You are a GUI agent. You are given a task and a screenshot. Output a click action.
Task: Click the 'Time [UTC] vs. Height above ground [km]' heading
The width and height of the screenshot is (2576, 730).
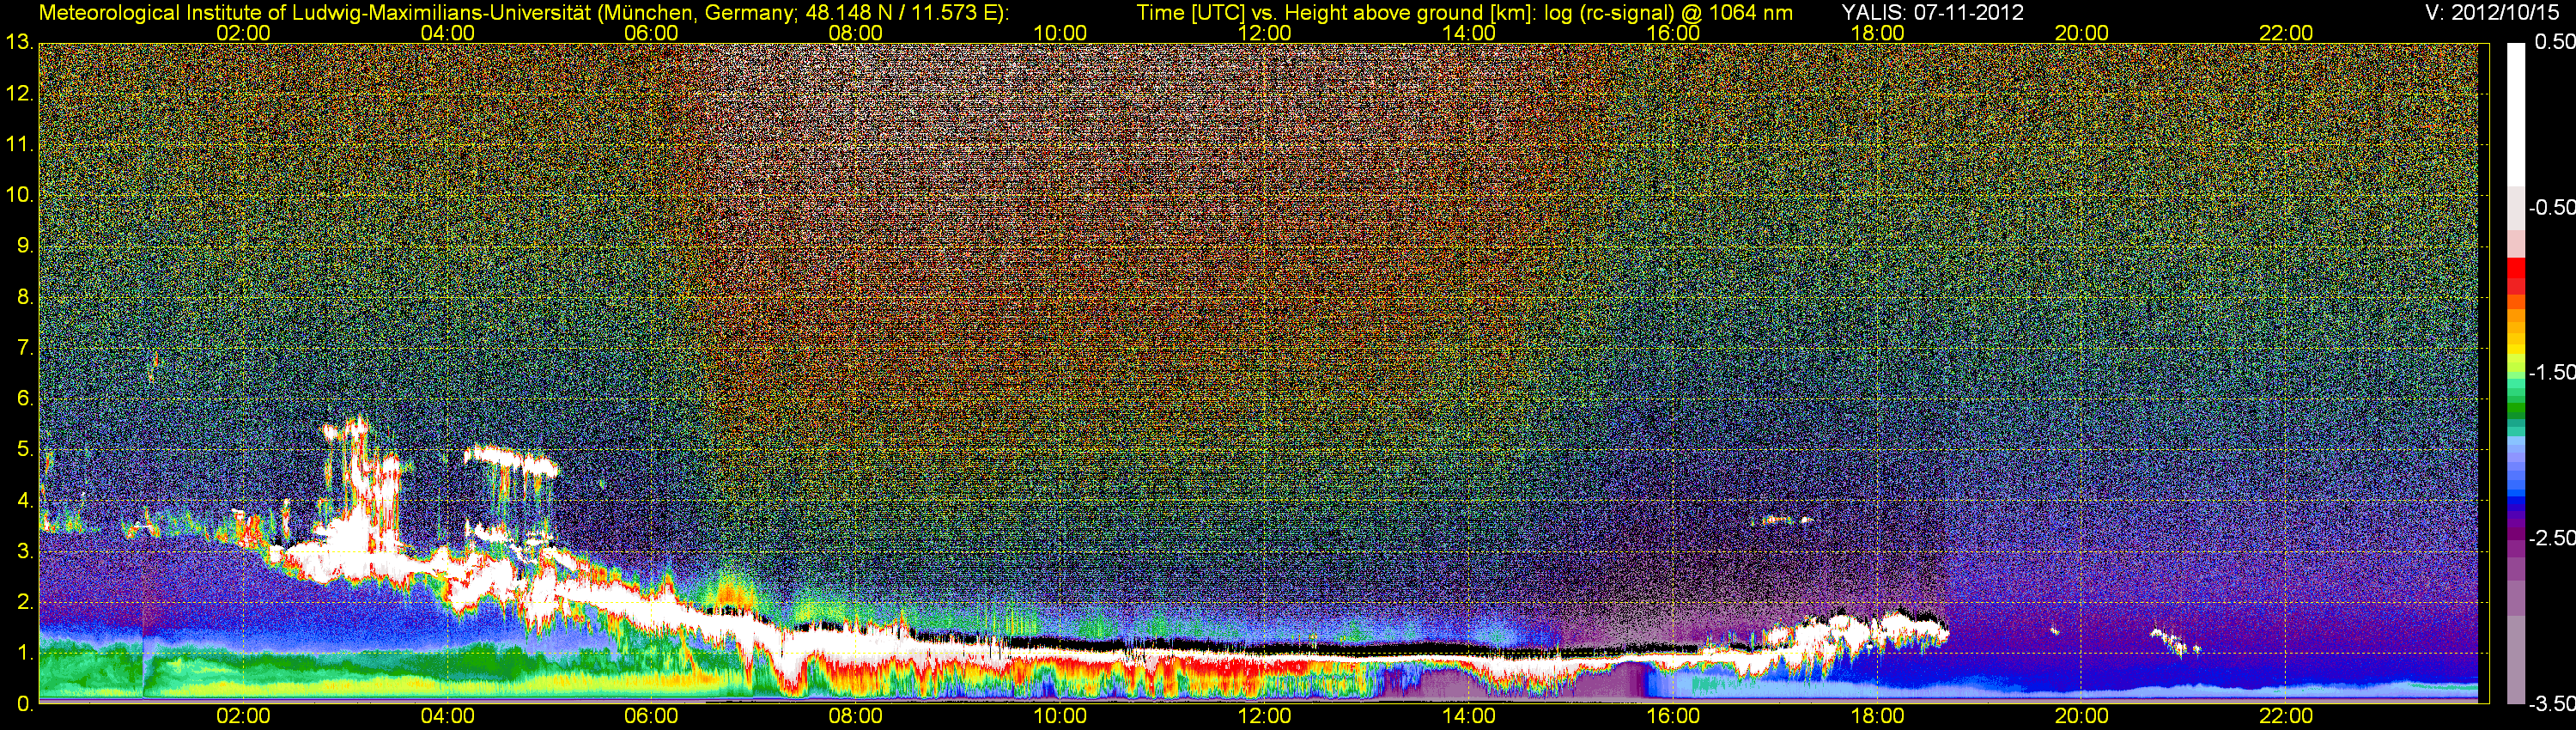[1336, 13]
